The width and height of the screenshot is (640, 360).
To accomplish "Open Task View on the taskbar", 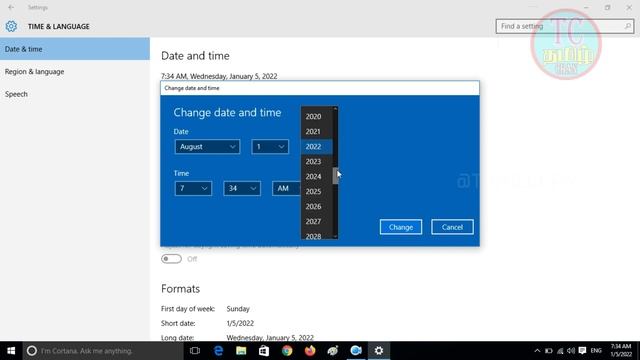I will pos(195,351).
